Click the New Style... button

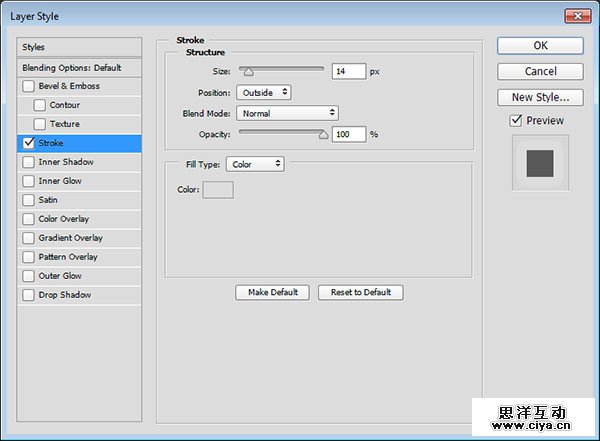540,97
